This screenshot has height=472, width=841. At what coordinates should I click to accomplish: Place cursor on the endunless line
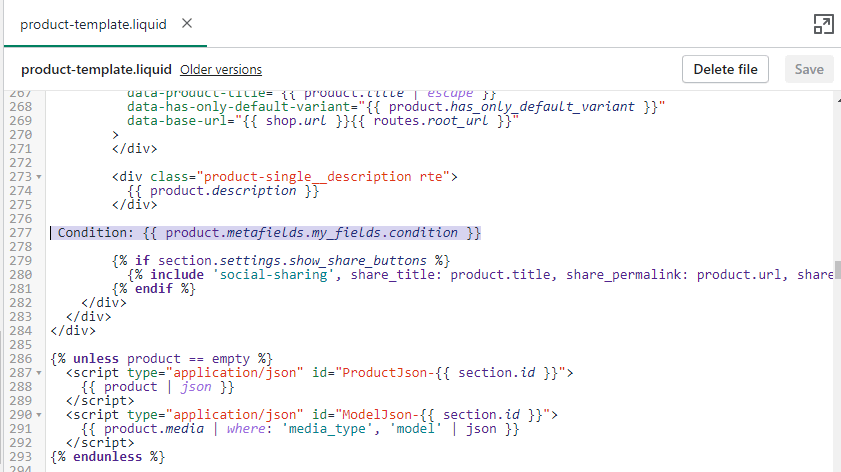(x=107, y=457)
